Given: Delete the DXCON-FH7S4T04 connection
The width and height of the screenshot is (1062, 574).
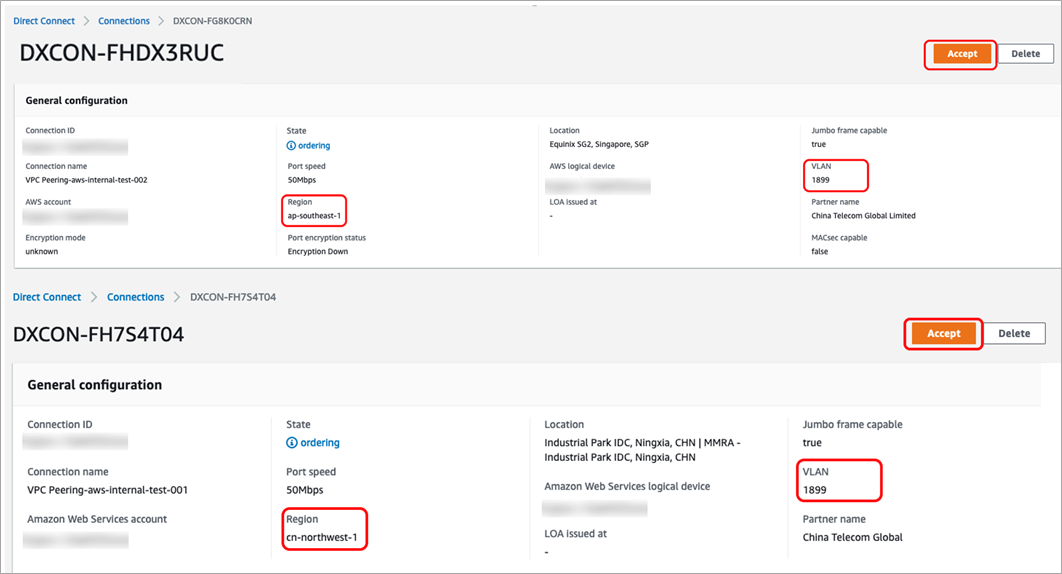Looking at the screenshot, I should pyautogui.click(x=1014, y=333).
